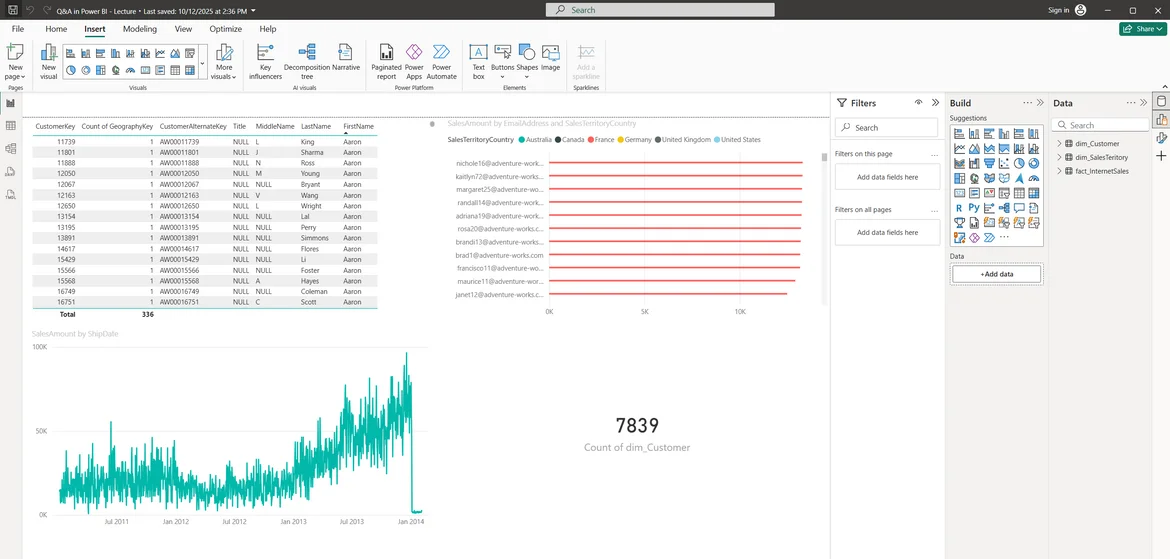The image size is (1170, 559).
Task: Open the More visuals dropdown
Action: coord(224,61)
